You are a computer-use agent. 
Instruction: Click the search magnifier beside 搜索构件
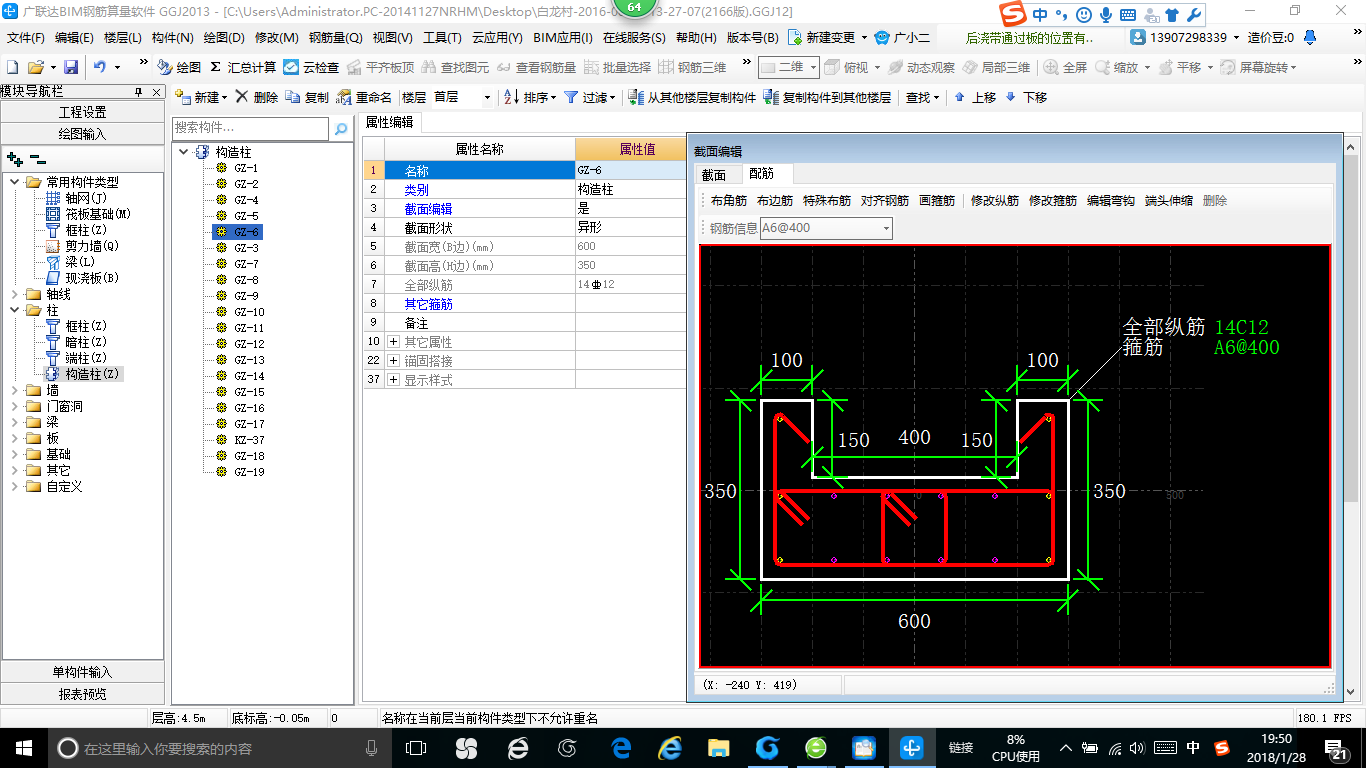[341, 128]
